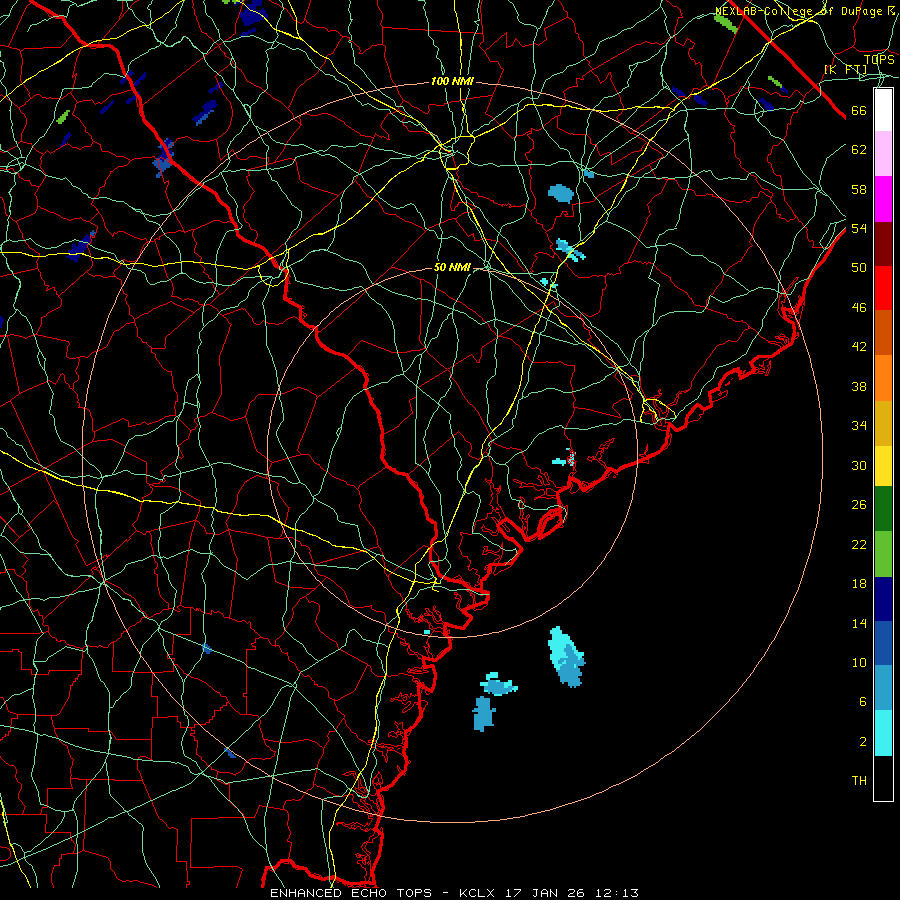900x900 pixels.
Task: Click the largest offshore cyan echo cell
Action: [x=567, y=656]
